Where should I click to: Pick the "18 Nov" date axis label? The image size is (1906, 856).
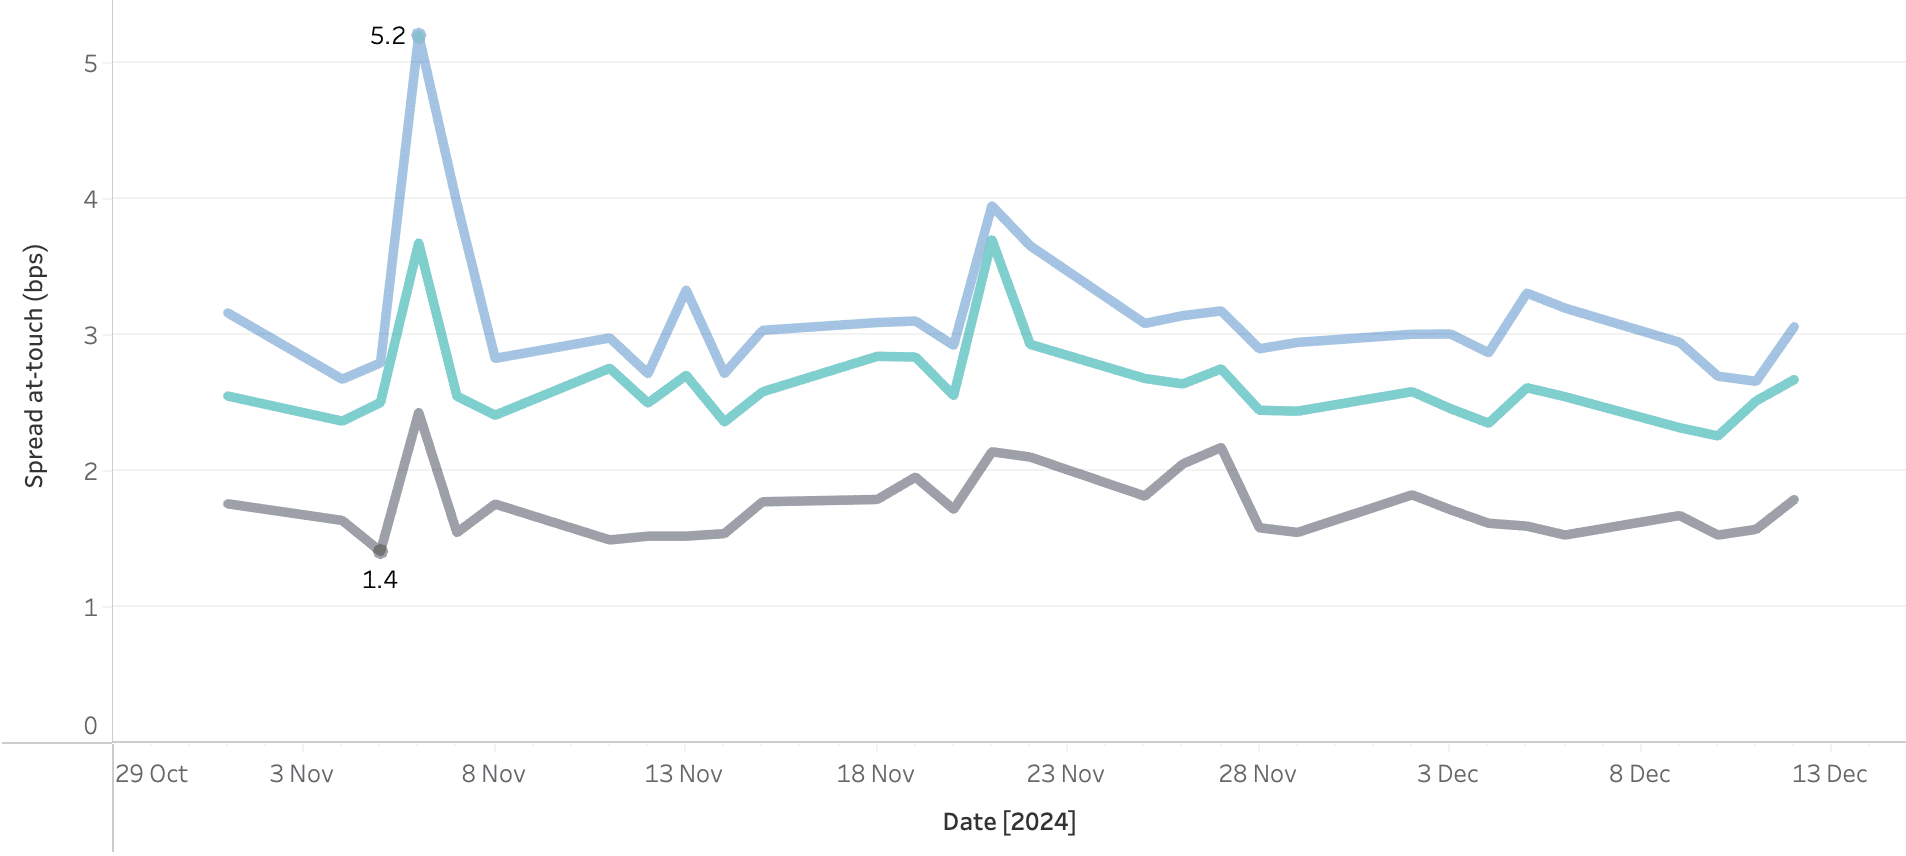point(876,774)
